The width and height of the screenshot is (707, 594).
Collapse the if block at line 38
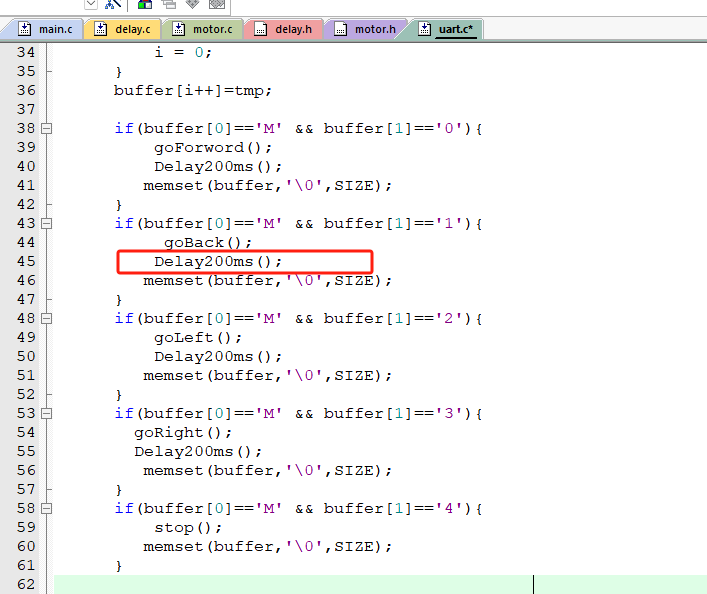[x=46, y=129]
